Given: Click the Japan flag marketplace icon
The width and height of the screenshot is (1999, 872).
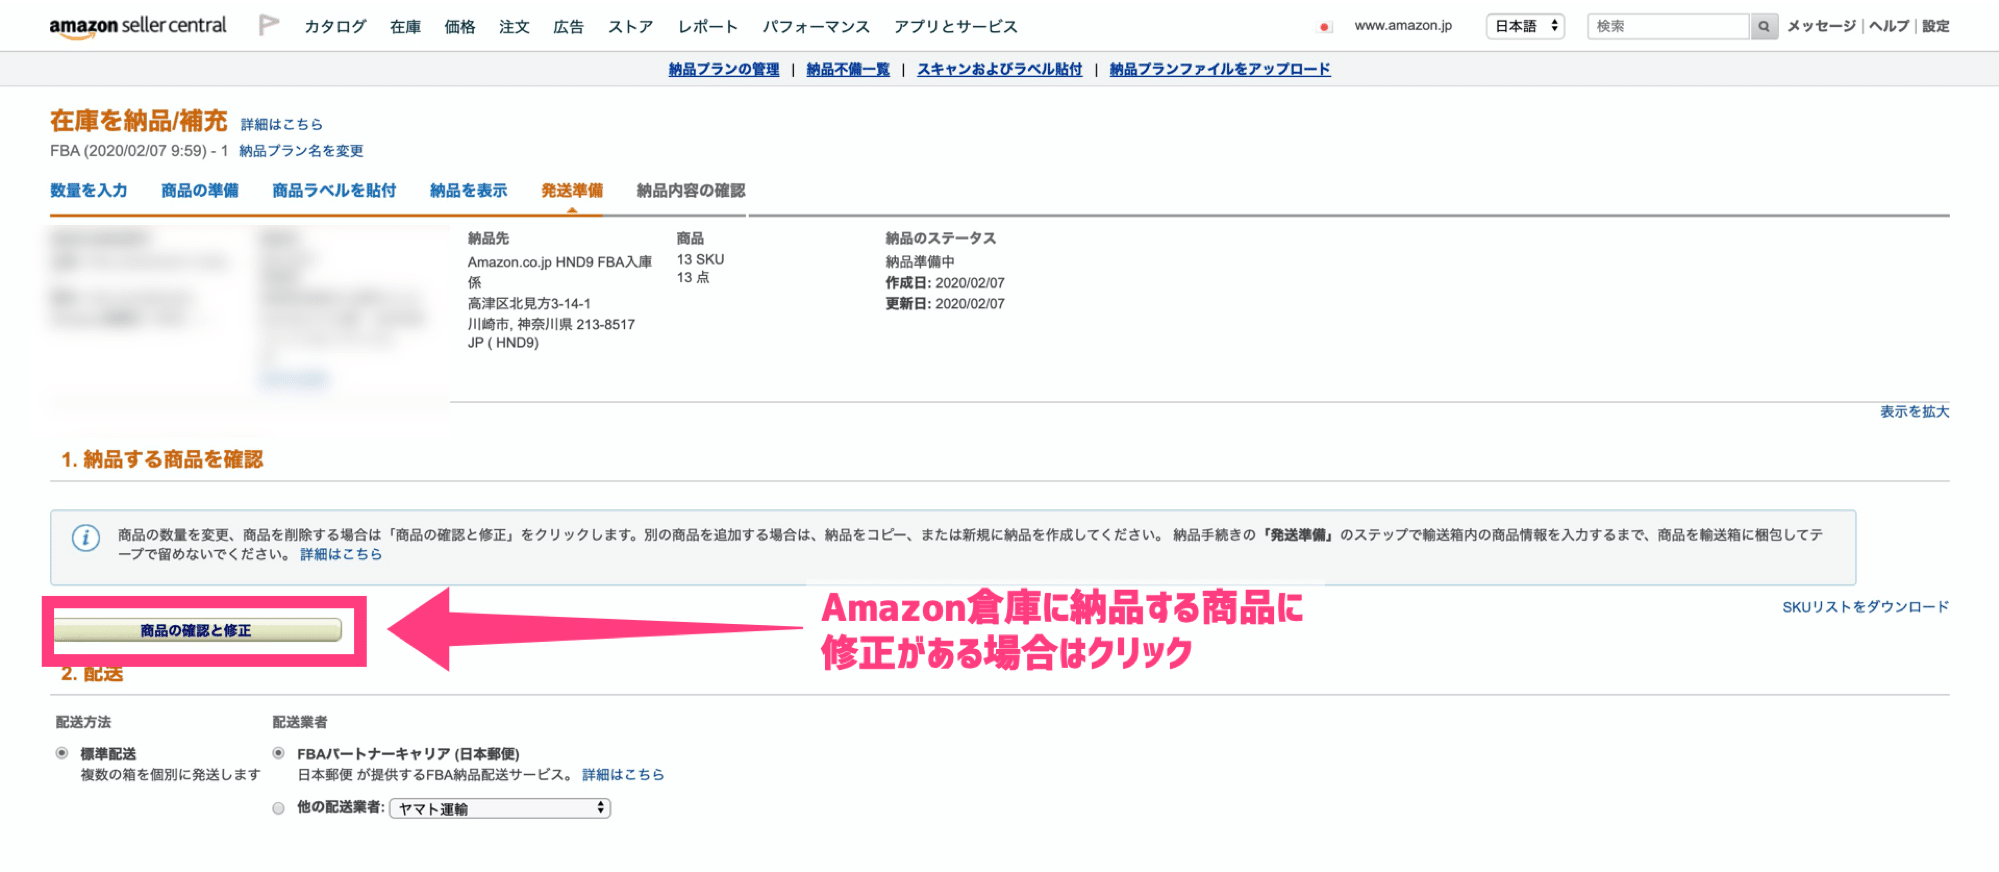Looking at the screenshot, I should [x=1324, y=27].
